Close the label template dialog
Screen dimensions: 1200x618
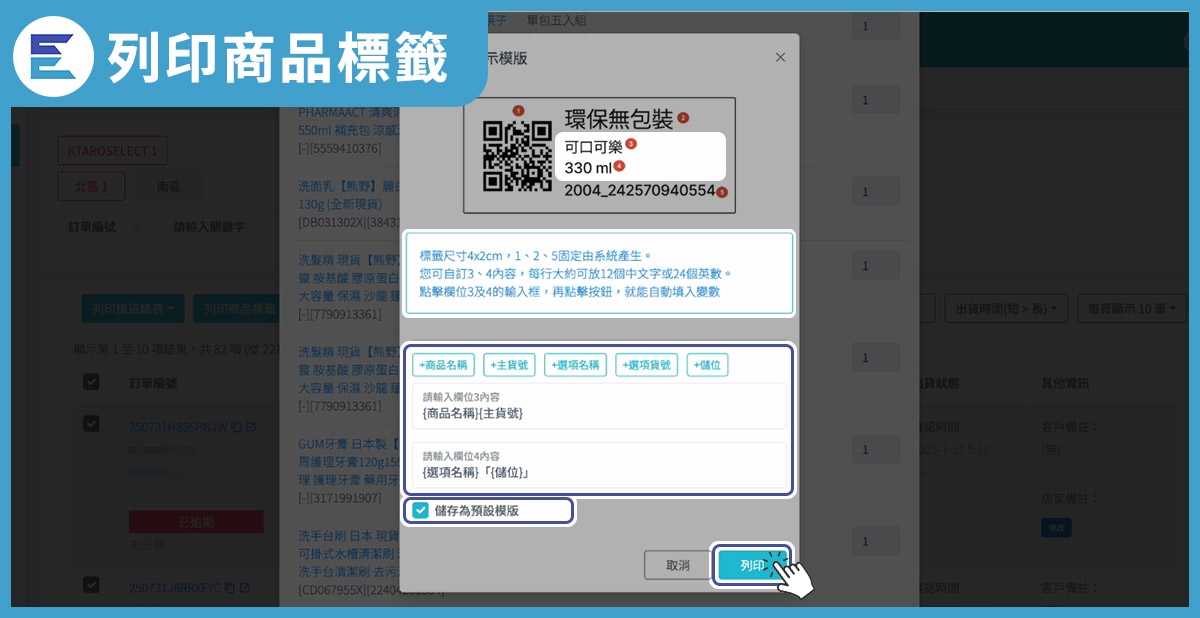(x=780, y=58)
